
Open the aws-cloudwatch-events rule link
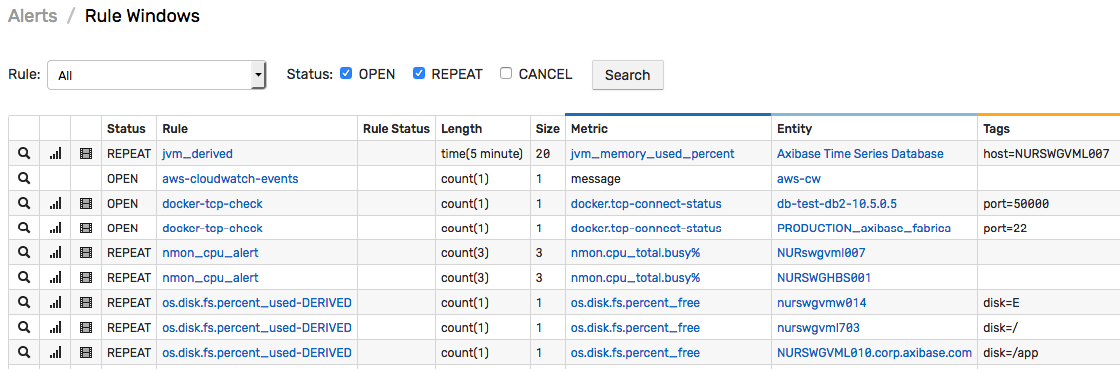click(231, 178)
